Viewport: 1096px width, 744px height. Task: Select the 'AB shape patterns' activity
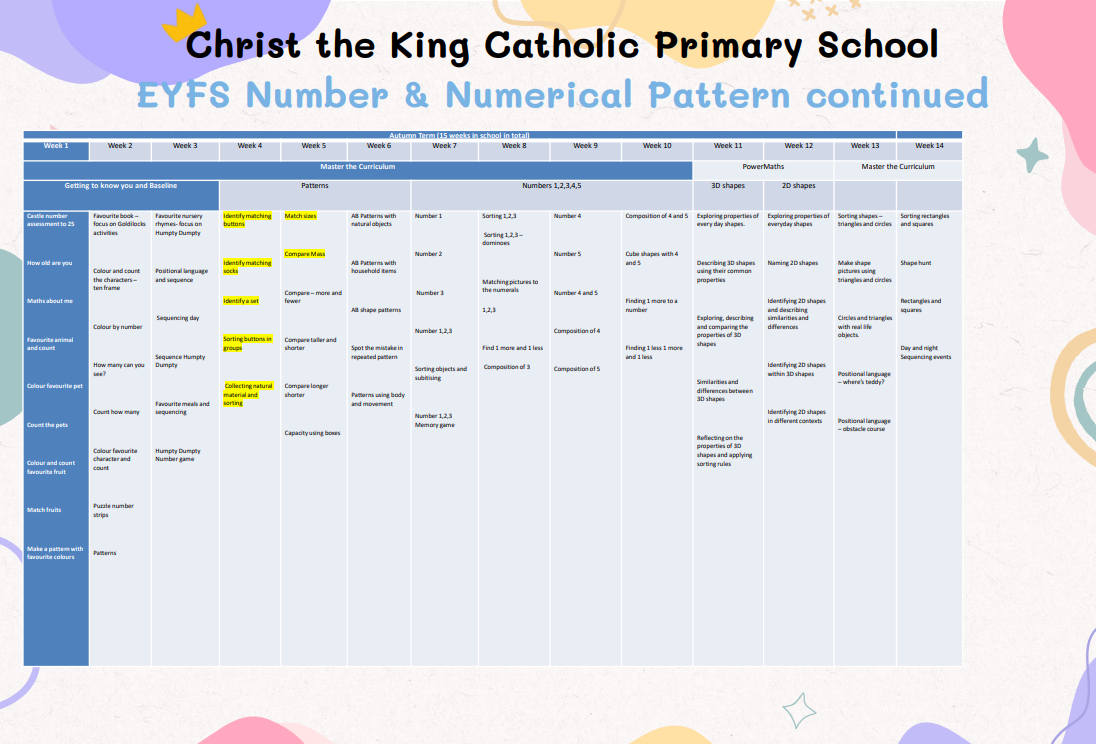coord(376,310)
